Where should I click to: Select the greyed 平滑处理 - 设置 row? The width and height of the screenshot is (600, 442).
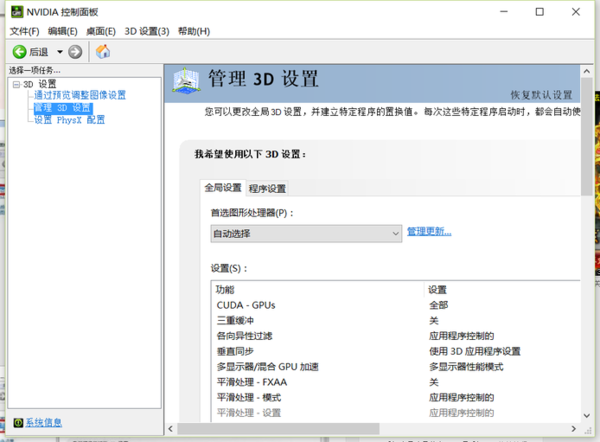[x=396, y=413]
